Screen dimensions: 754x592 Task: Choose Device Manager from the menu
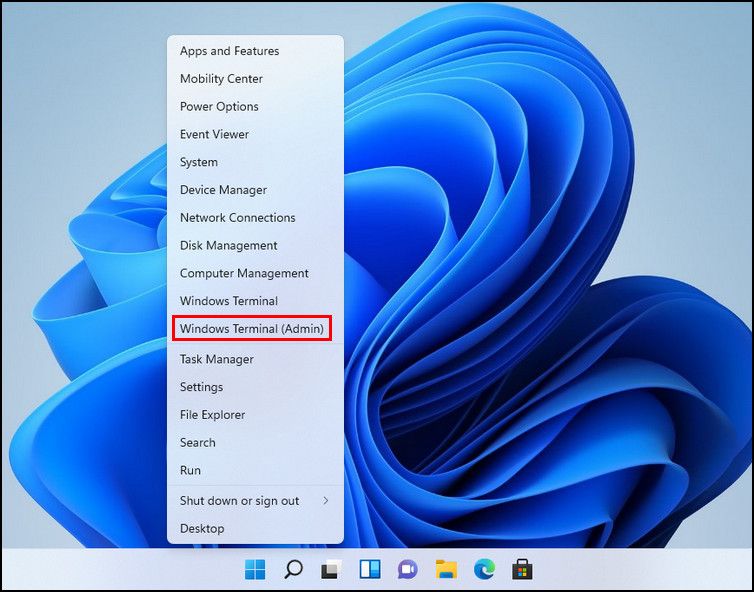click(223, 190)
